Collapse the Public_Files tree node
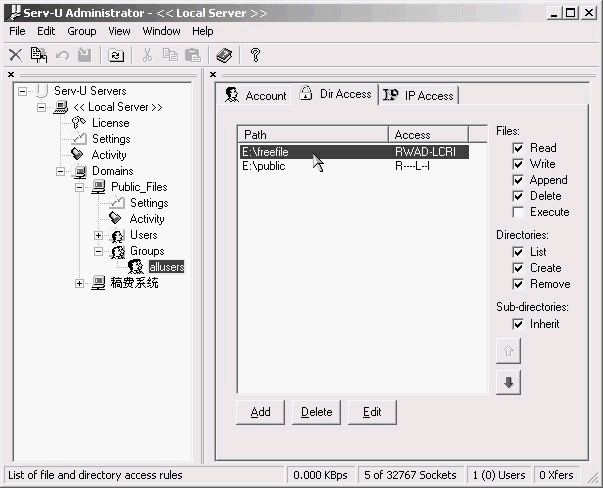This screenshot has height=488, width=603. [79, 187]
